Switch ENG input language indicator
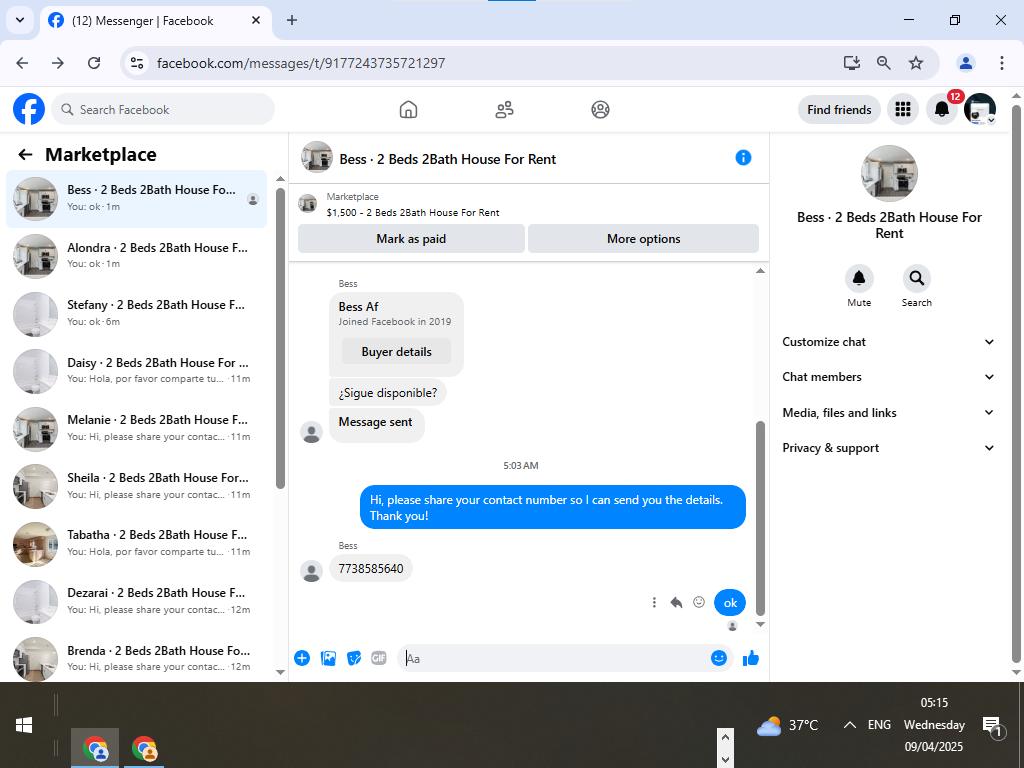 click(x=879, y=725)
